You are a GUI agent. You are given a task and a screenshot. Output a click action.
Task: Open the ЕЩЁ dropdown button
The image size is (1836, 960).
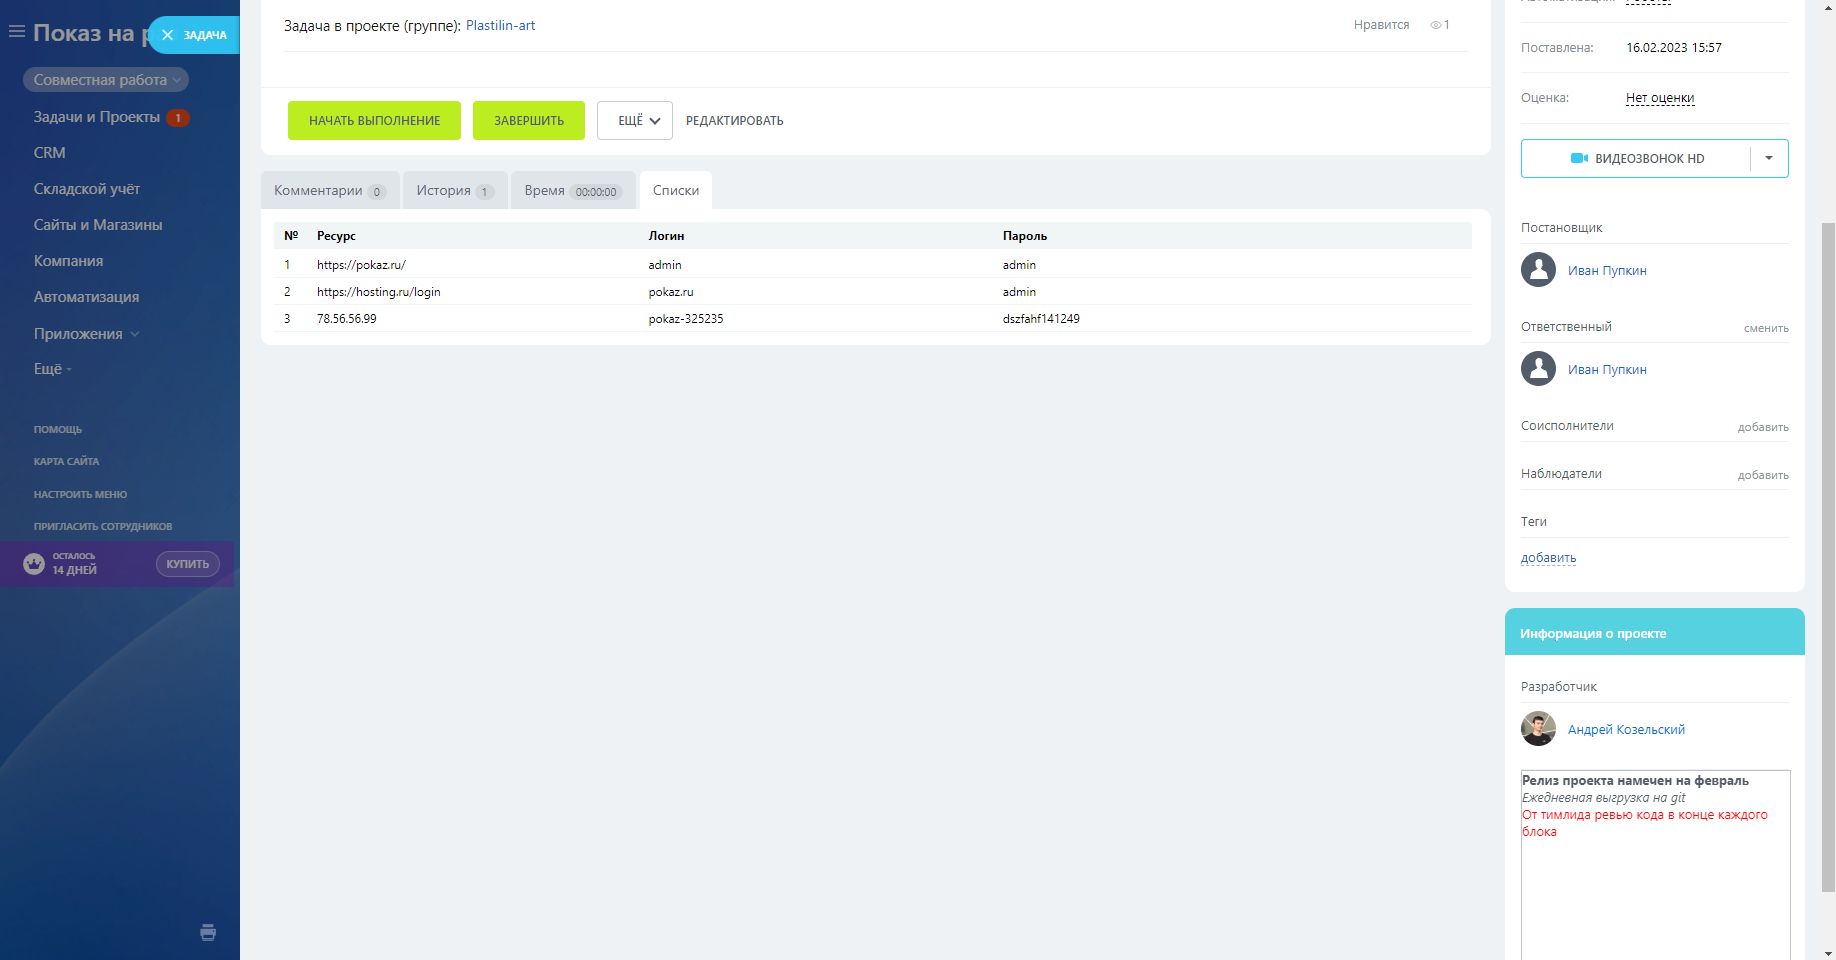click(635, 120)
